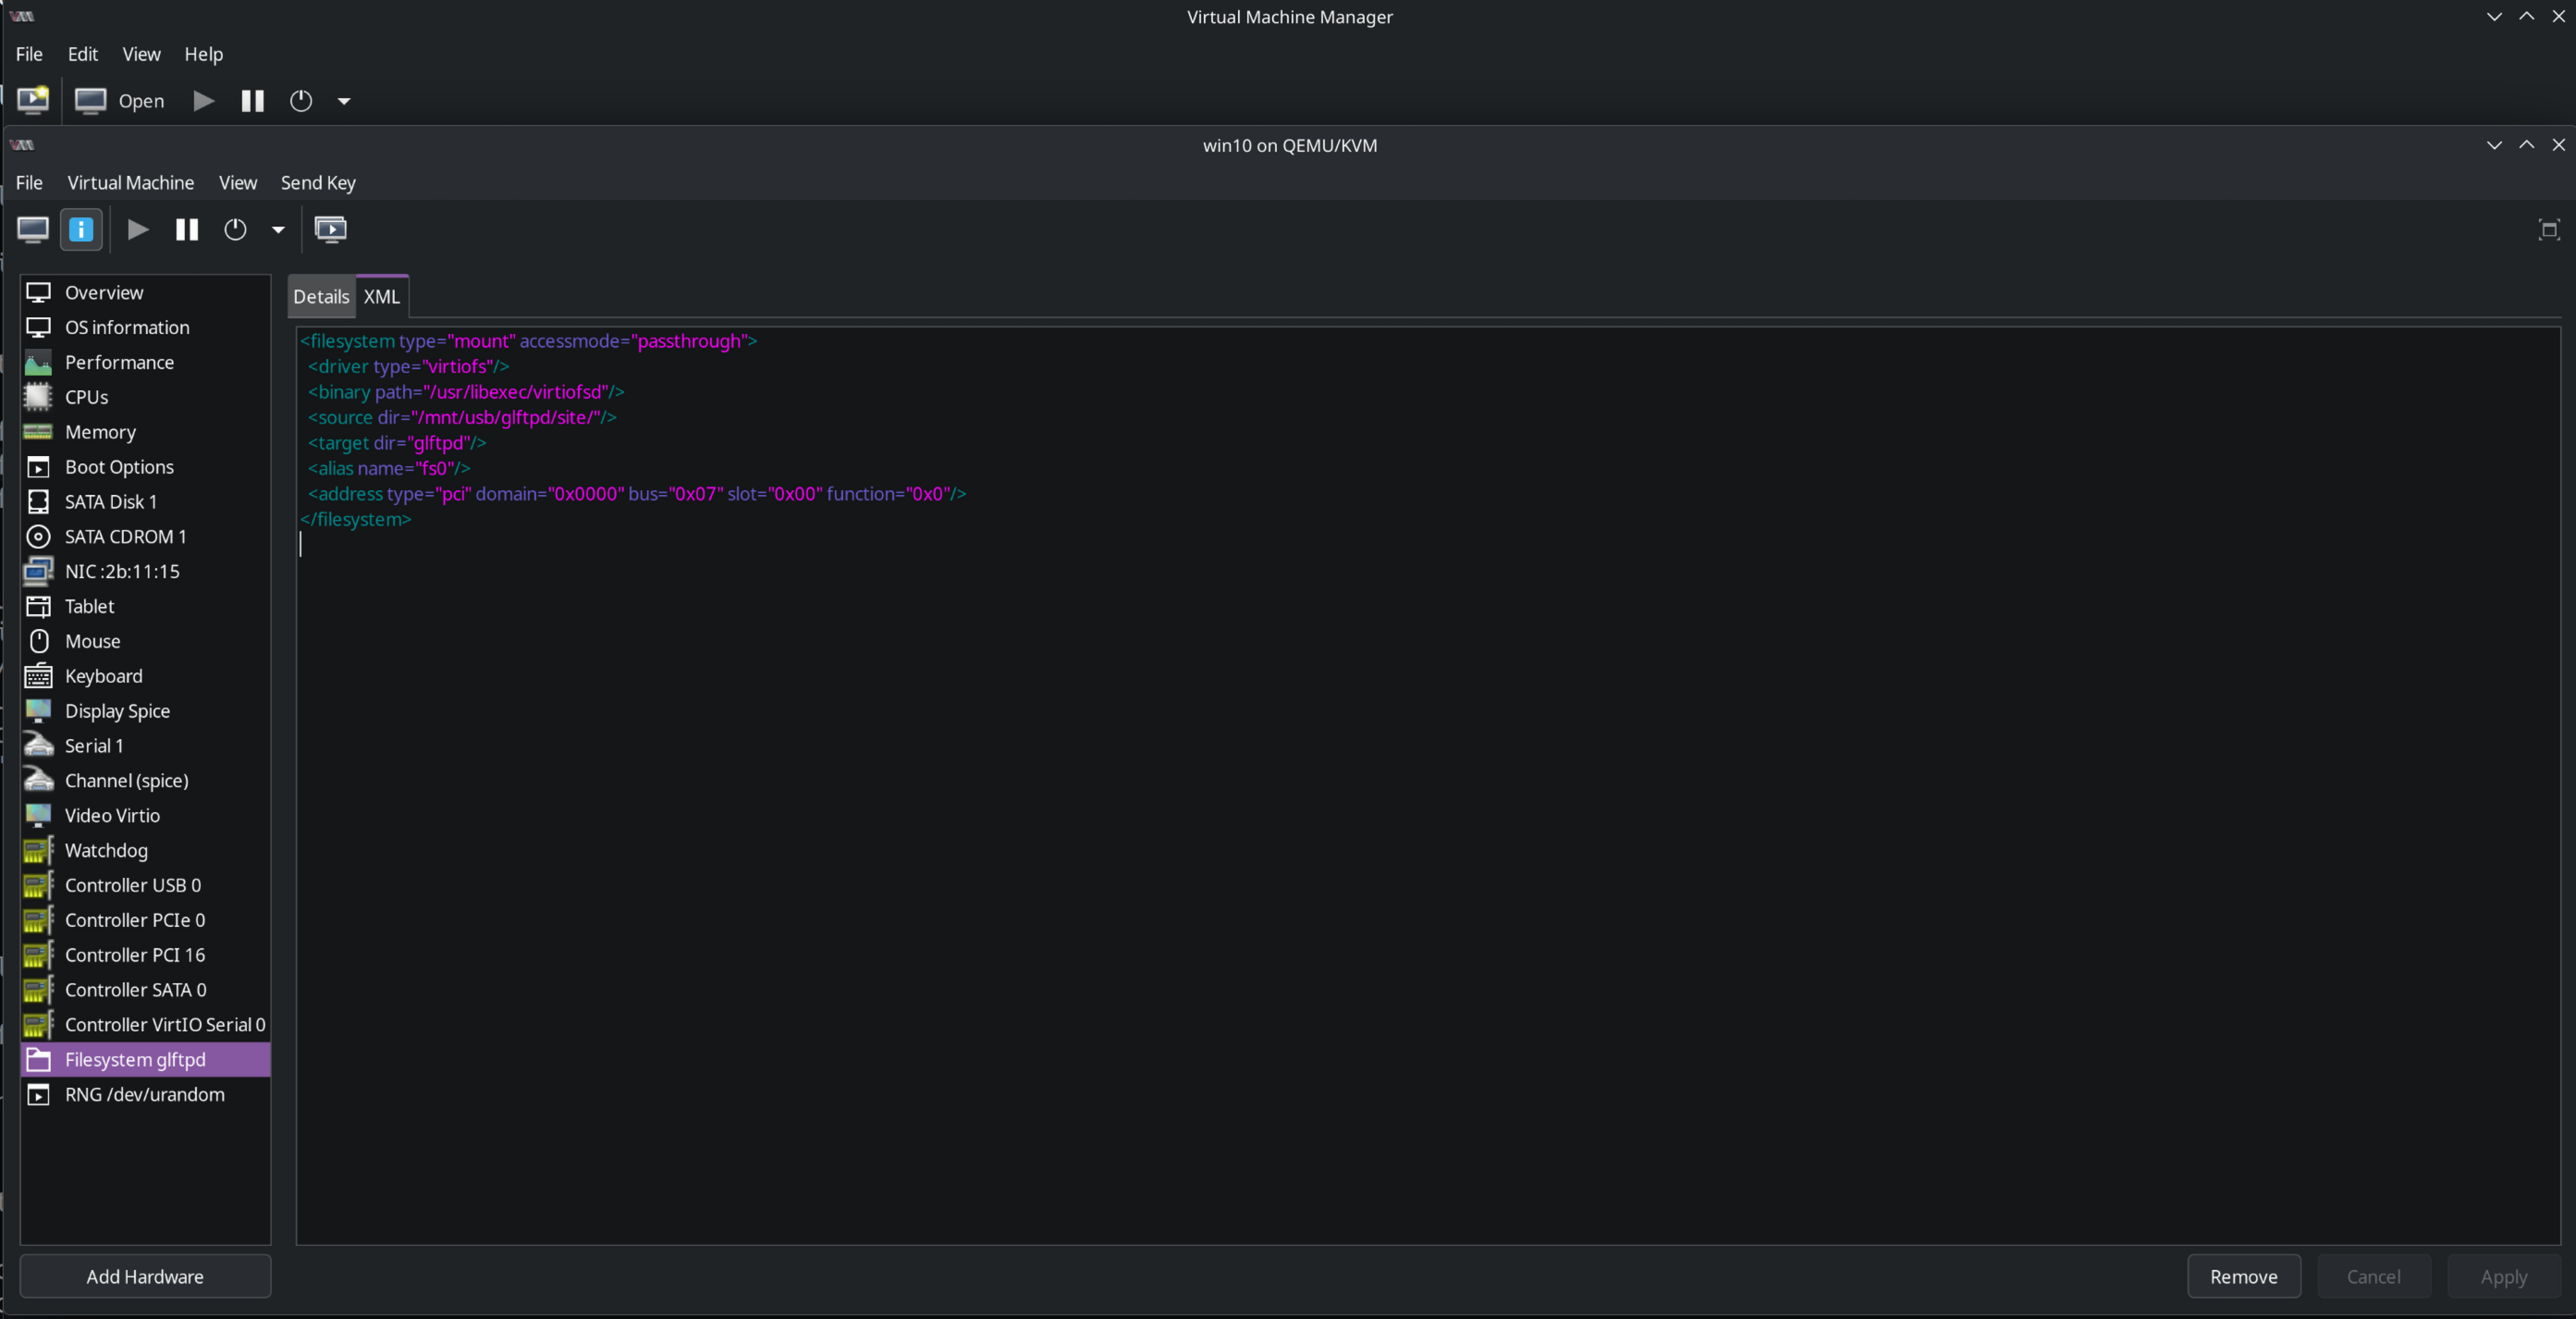Click the Add Hardware button
This screenshot has width=2576, height=1319.
pyautogui.click(x=144, y=1276)
